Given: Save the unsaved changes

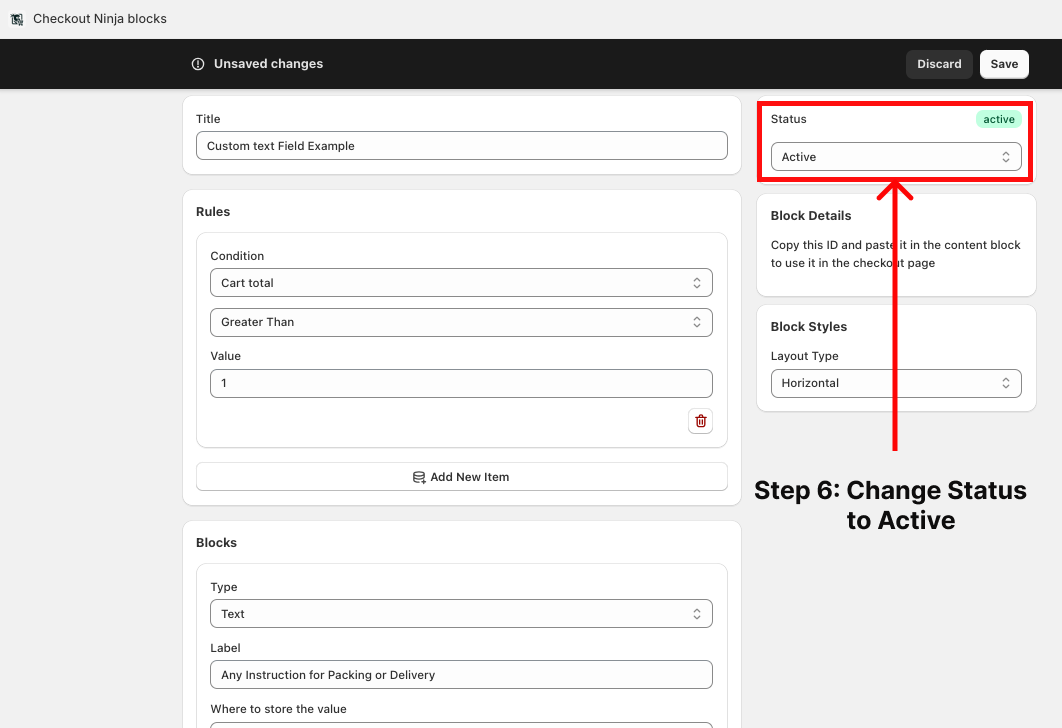Looking at the screenshot, I should (x=1003, y=64).
